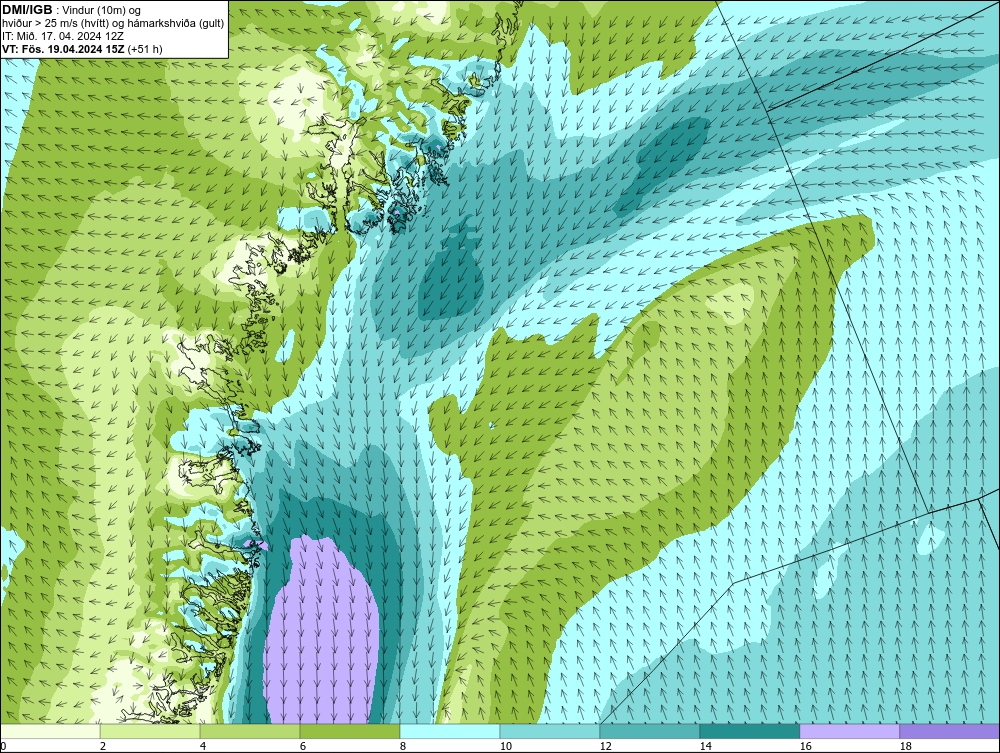This screenshot has width=1000, height=753.
Task: Click the 0–2 m/s legend color swatch
Action: tap(50, 731)
